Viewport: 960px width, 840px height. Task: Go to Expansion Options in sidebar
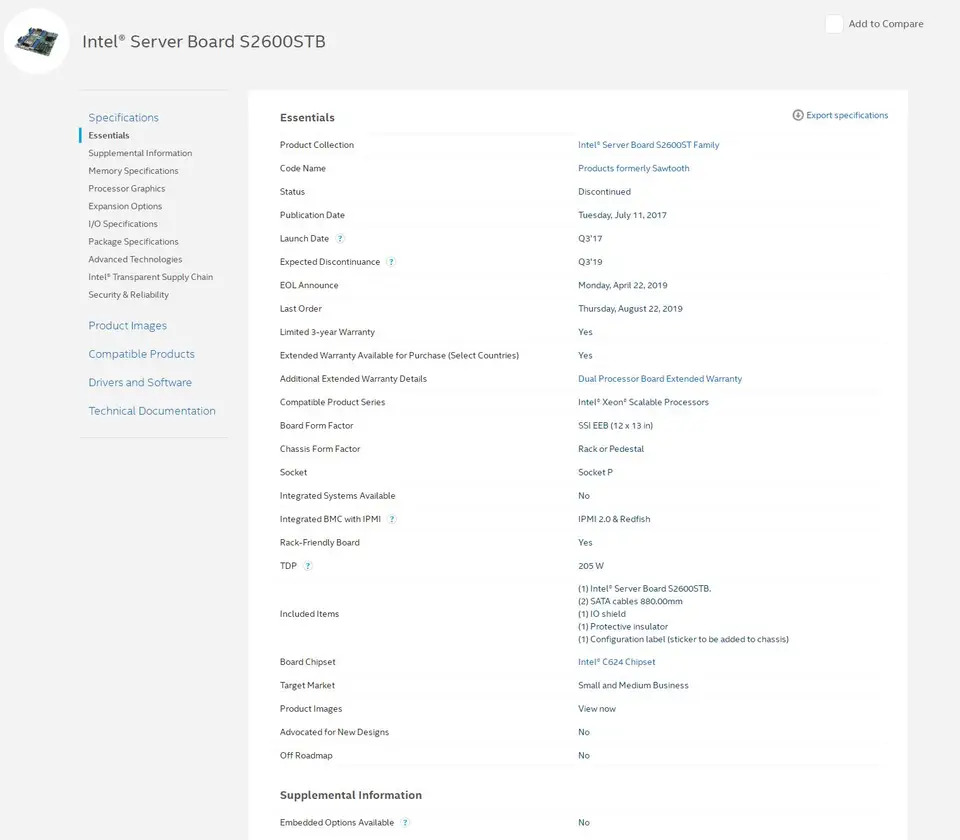tap(125, 206)
